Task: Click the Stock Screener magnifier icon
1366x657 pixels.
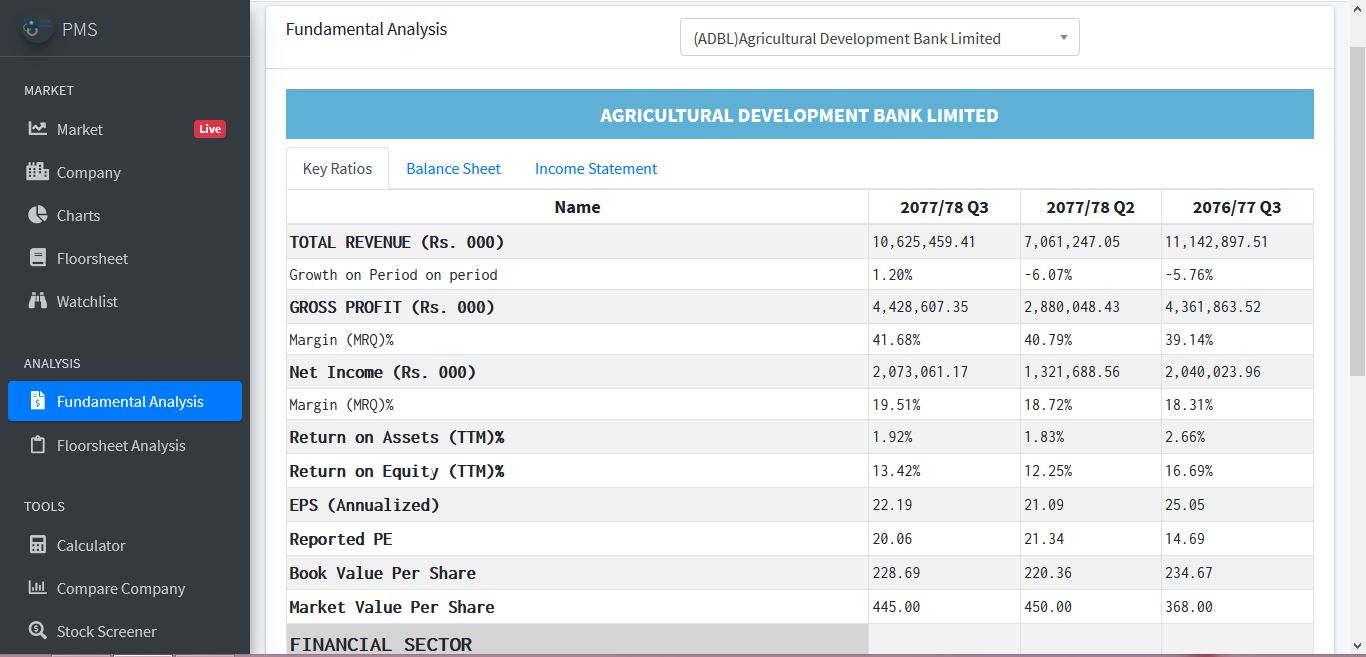Action: [38, 631]
